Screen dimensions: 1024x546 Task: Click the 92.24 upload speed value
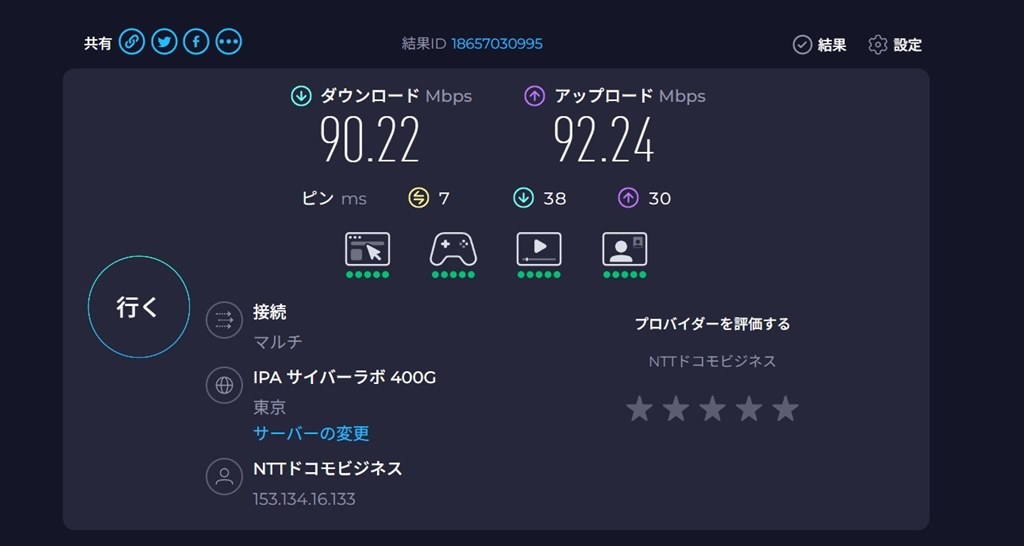(x=603, y=140)
